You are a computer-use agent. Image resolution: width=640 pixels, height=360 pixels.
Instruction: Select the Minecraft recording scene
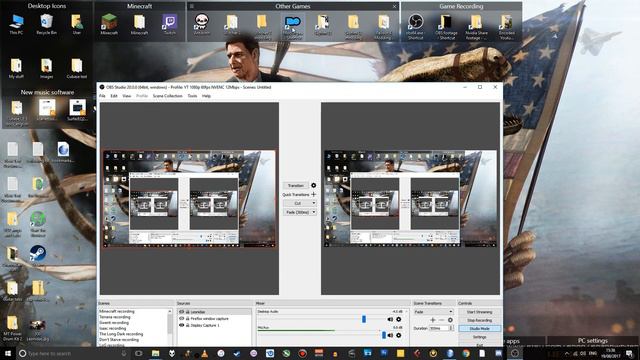(x=117, y=311)
